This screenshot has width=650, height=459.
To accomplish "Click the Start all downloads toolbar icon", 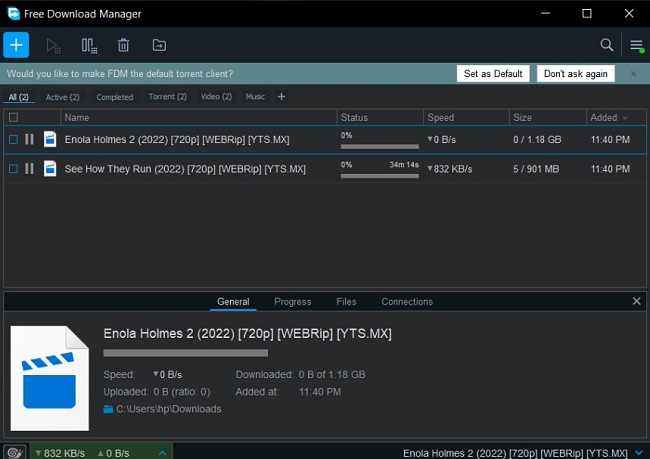I will coord(53,45).
